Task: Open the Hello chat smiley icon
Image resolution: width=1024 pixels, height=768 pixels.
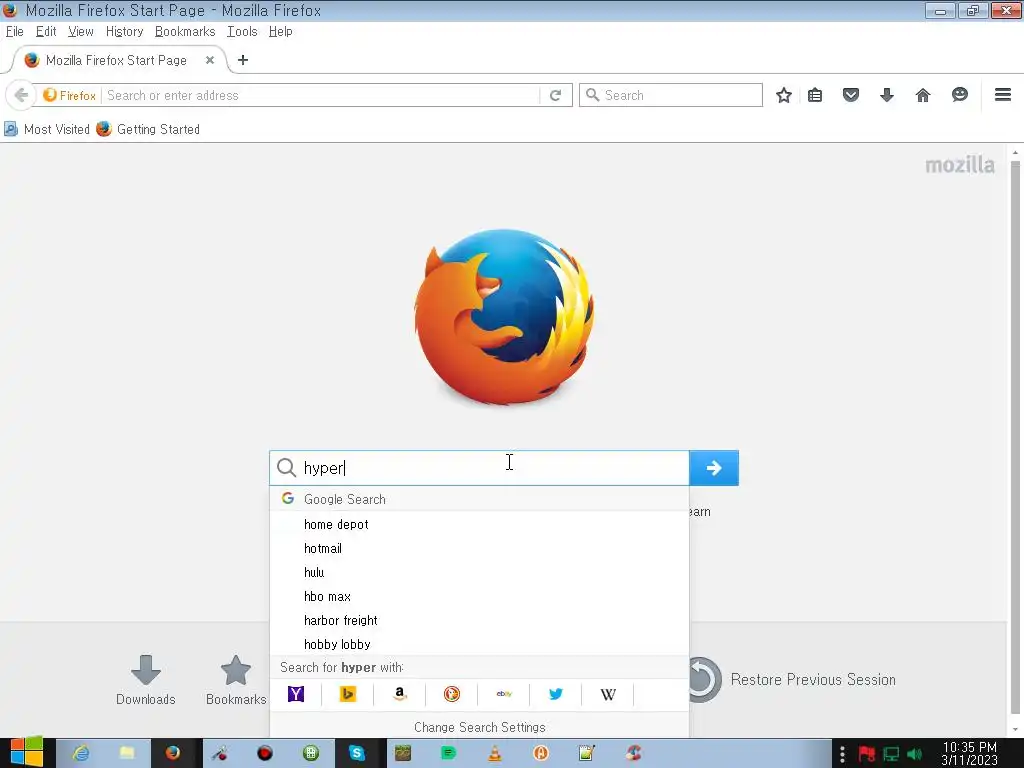Action: pyautogui.click(x=959, y=95)
